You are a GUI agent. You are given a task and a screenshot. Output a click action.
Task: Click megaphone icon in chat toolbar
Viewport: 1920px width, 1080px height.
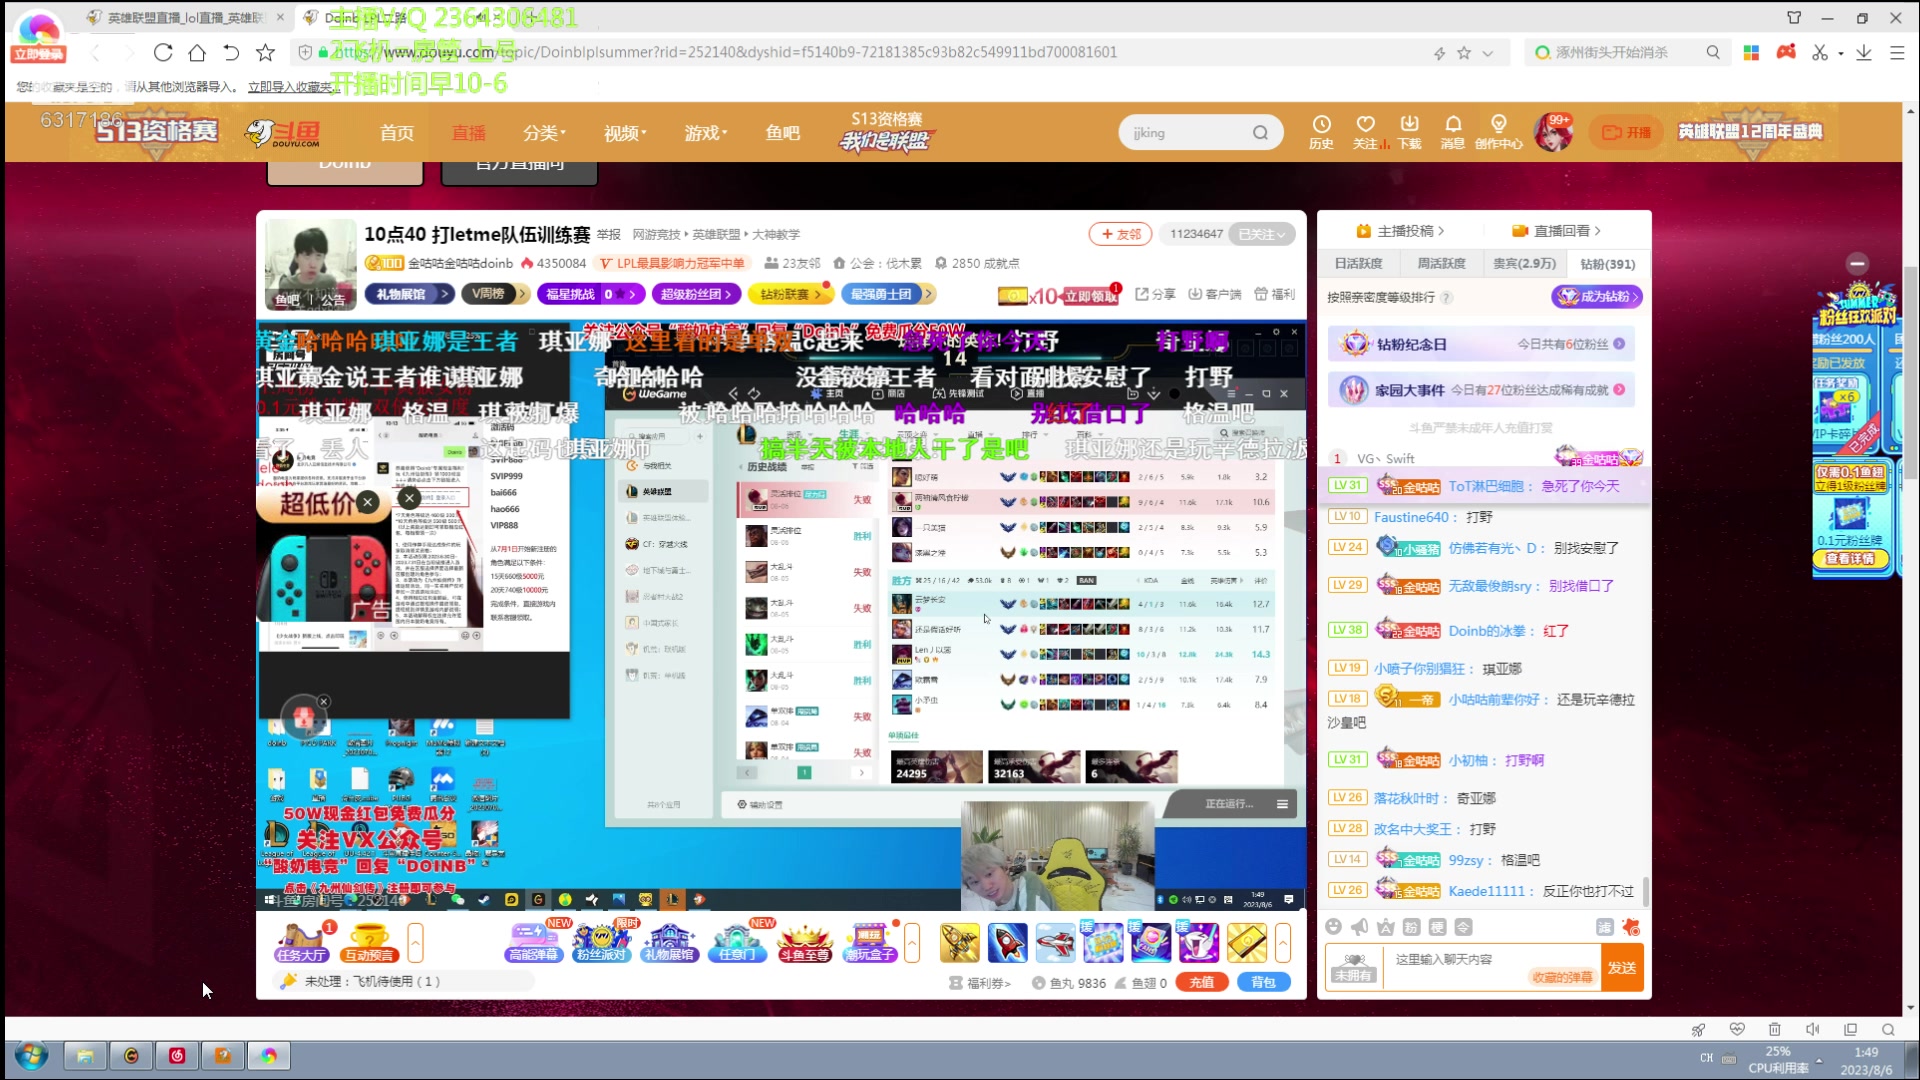(x=1359, y=927)
